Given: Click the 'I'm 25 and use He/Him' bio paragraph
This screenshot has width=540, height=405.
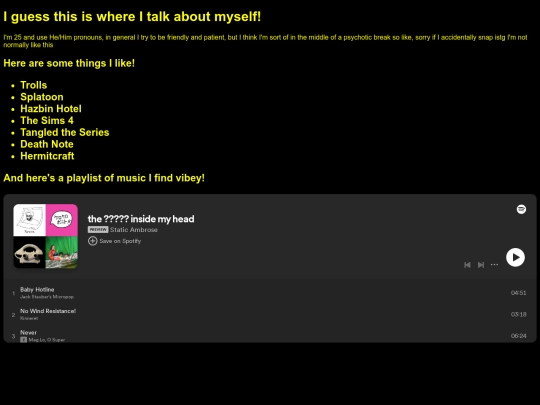Looking at the screenshot, I should 265,41.
